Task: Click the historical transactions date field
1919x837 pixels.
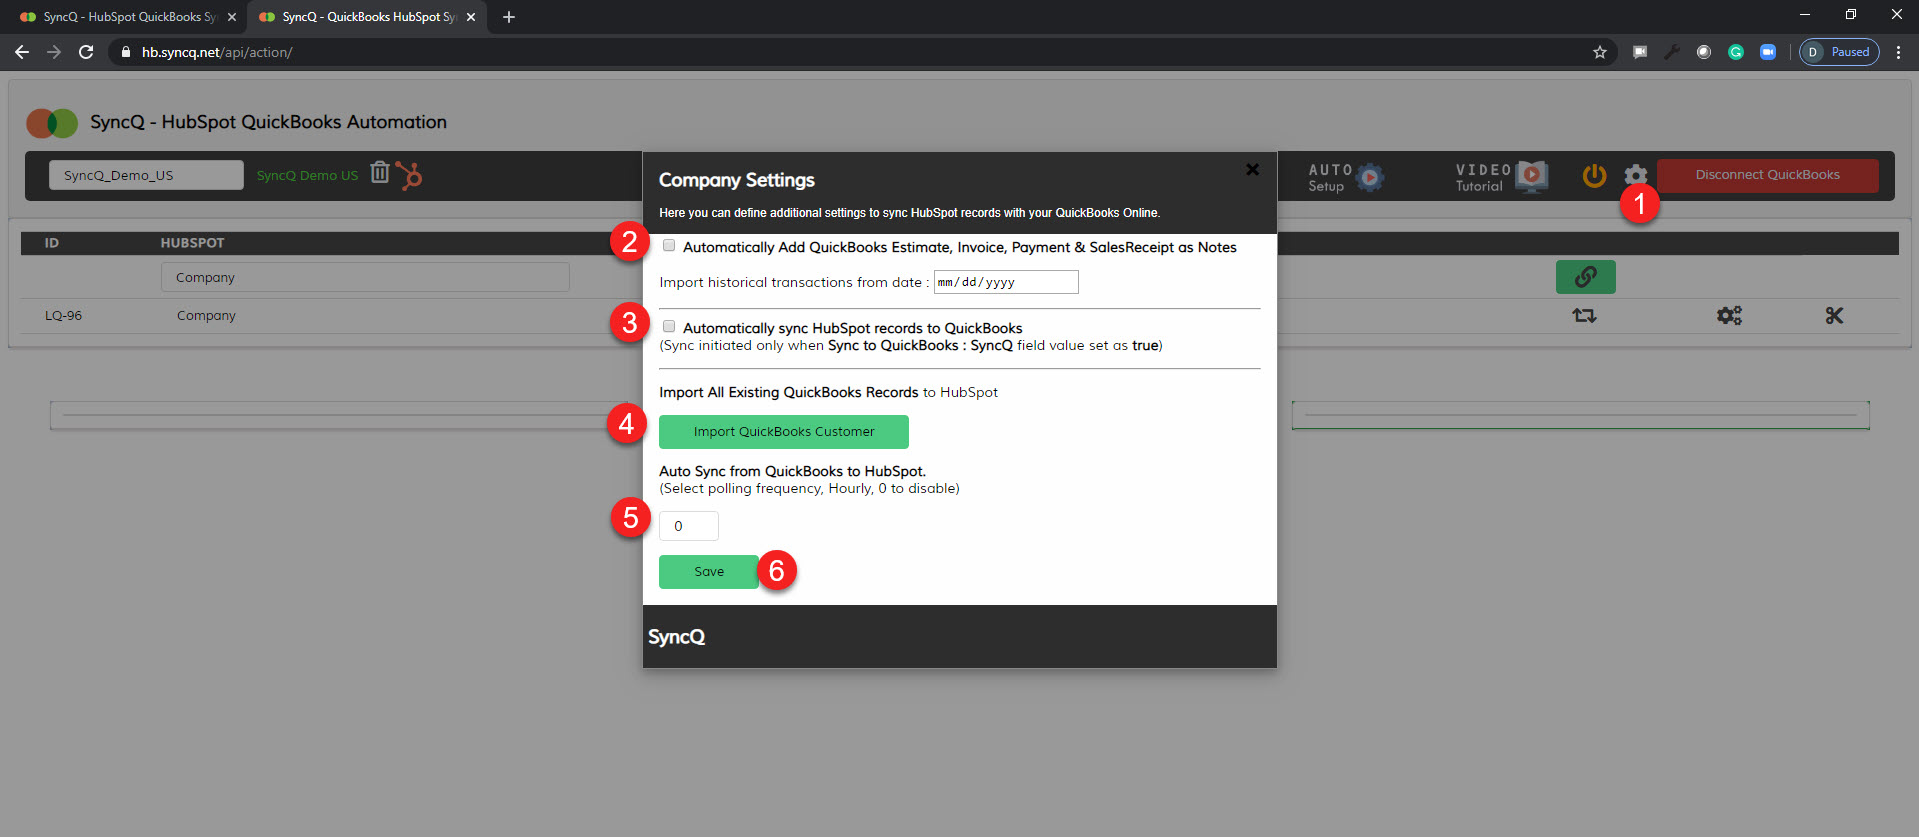Action: point(1006,282)
